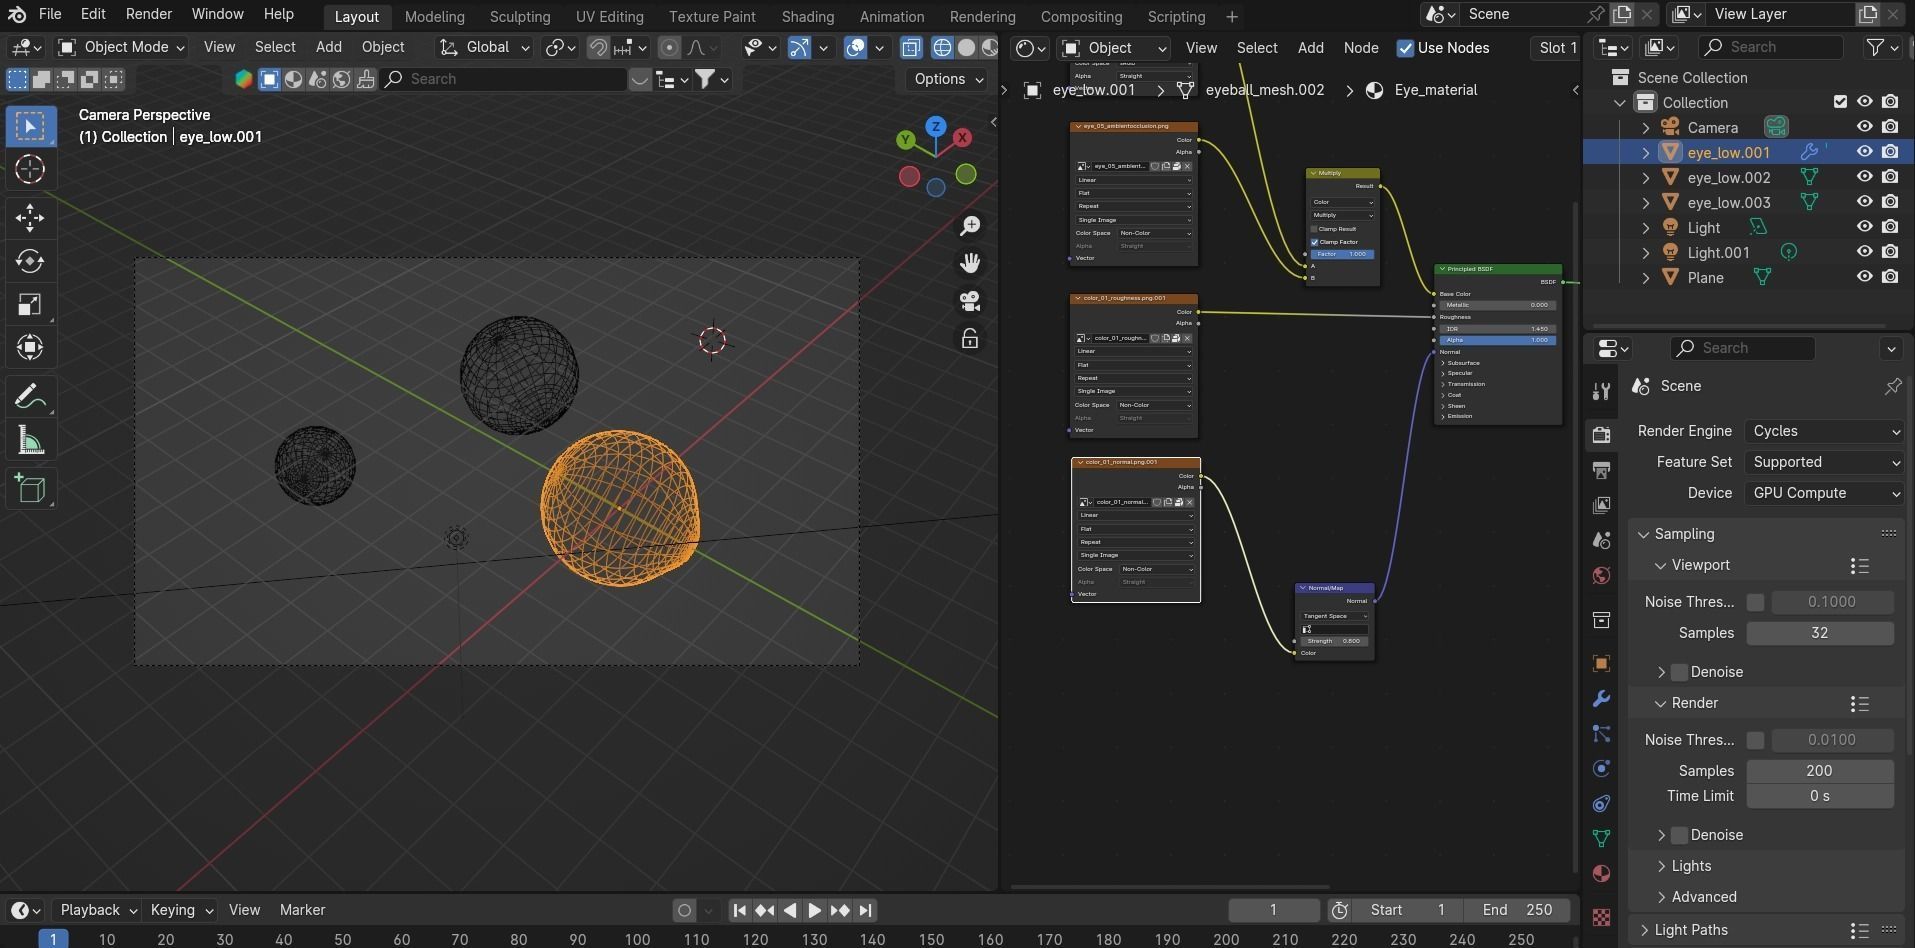Open the Render Engine dropdown

pos(1825,431)
